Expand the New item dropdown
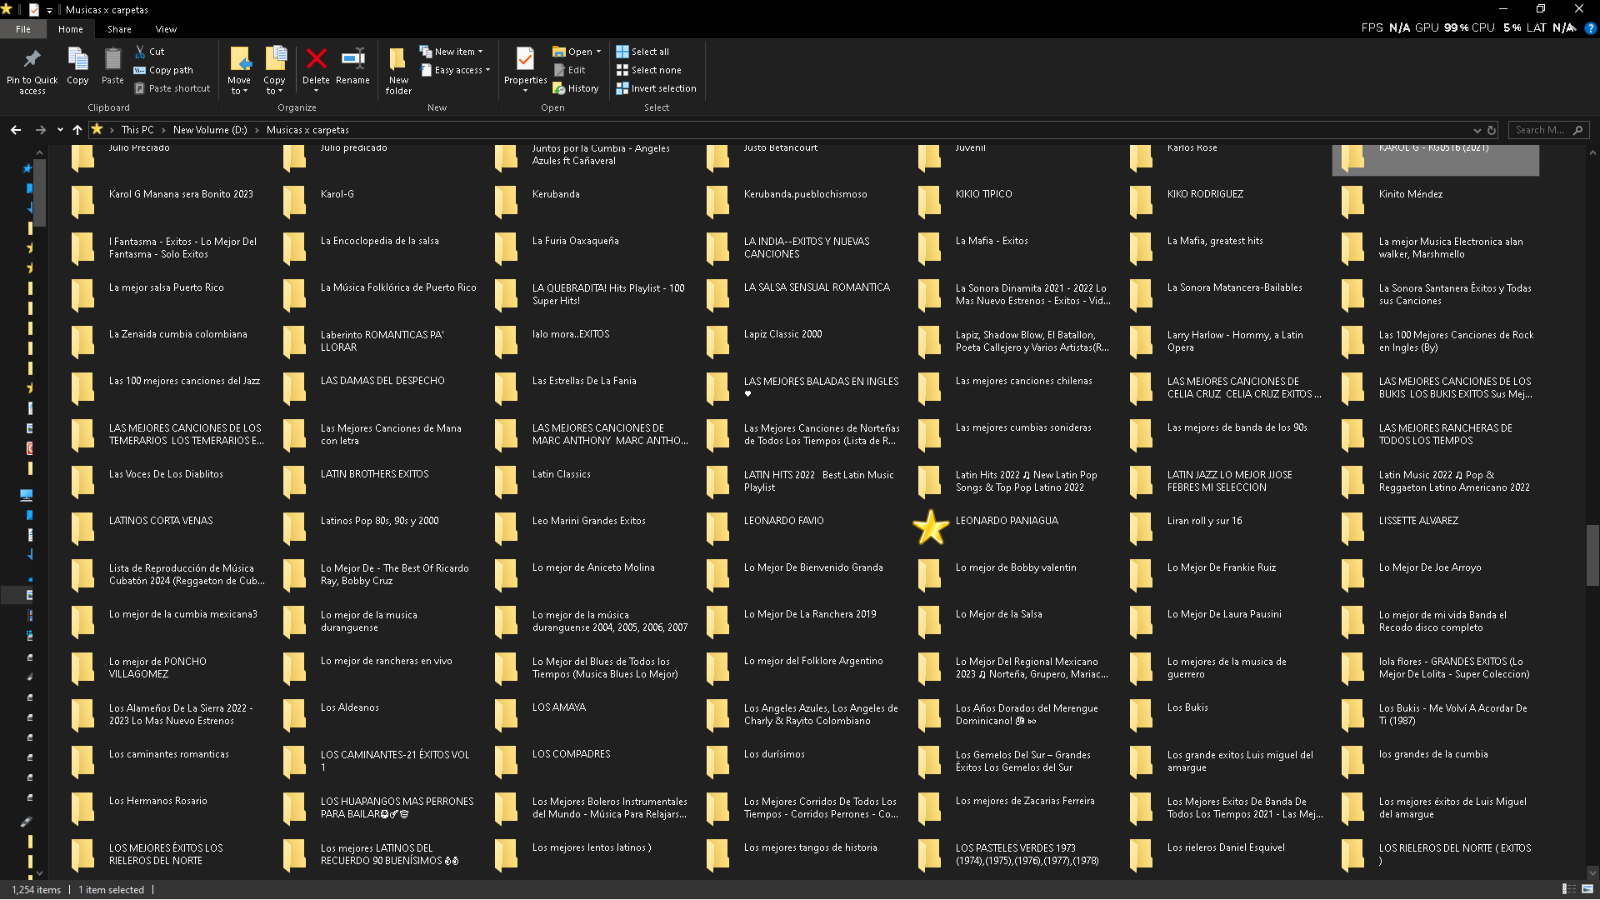 451,52
